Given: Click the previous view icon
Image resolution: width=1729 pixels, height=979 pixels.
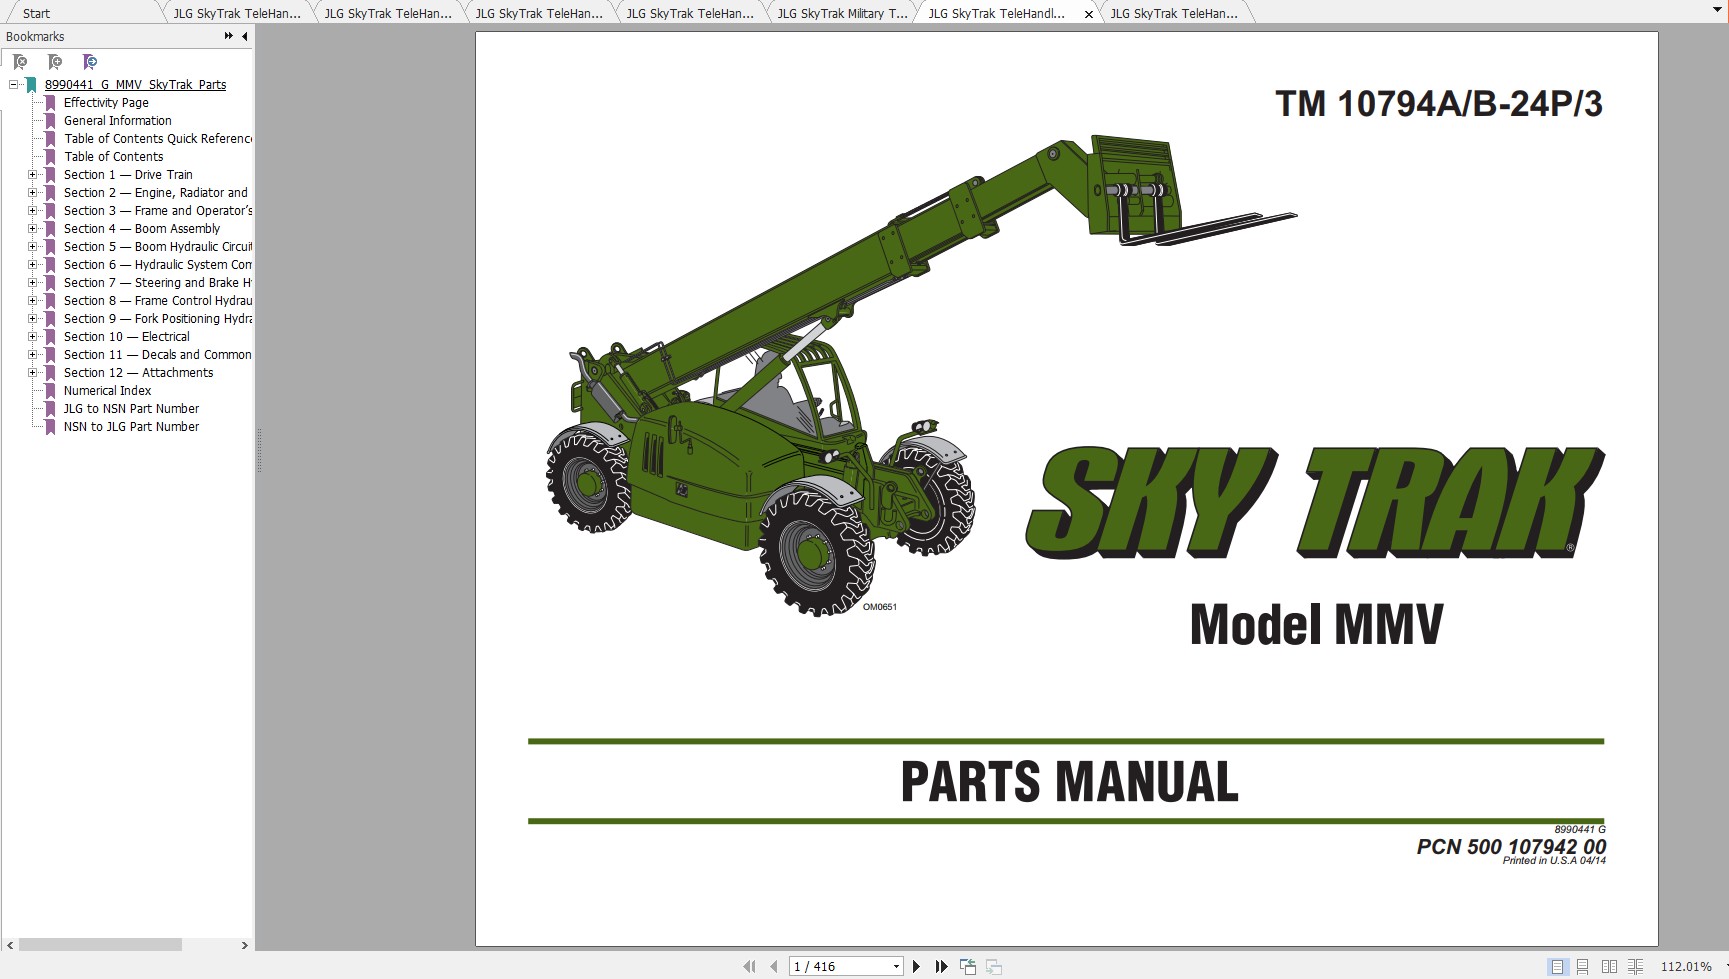Looking at the screenshot, I should point(967,966).
